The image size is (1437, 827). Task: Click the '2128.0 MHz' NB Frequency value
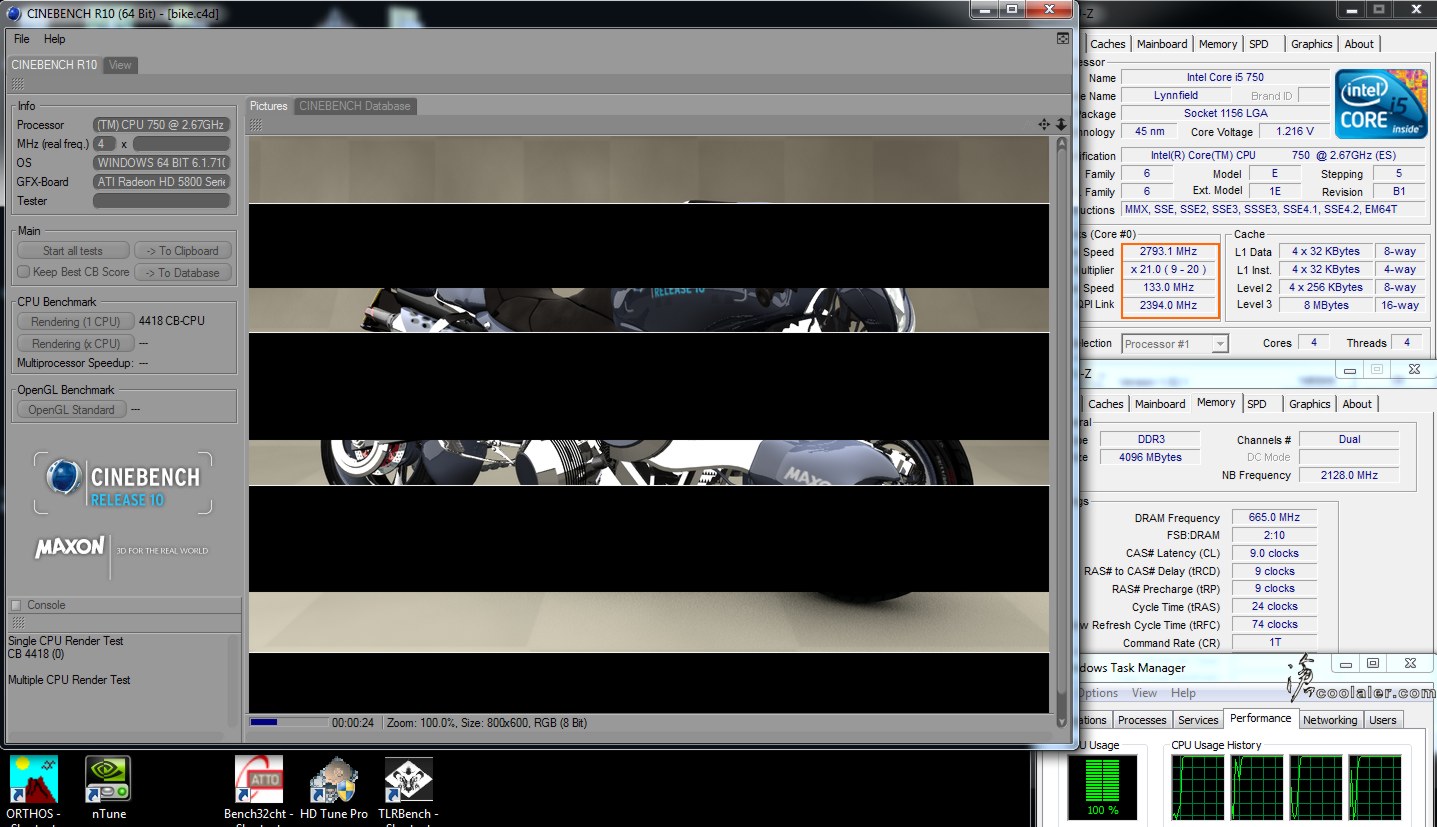[1348, 475]
